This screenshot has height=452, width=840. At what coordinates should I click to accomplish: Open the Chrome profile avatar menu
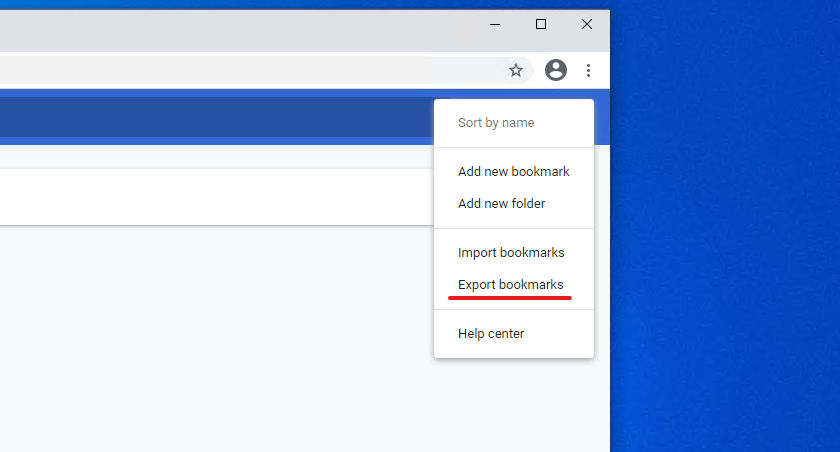[x=556, y=70]
